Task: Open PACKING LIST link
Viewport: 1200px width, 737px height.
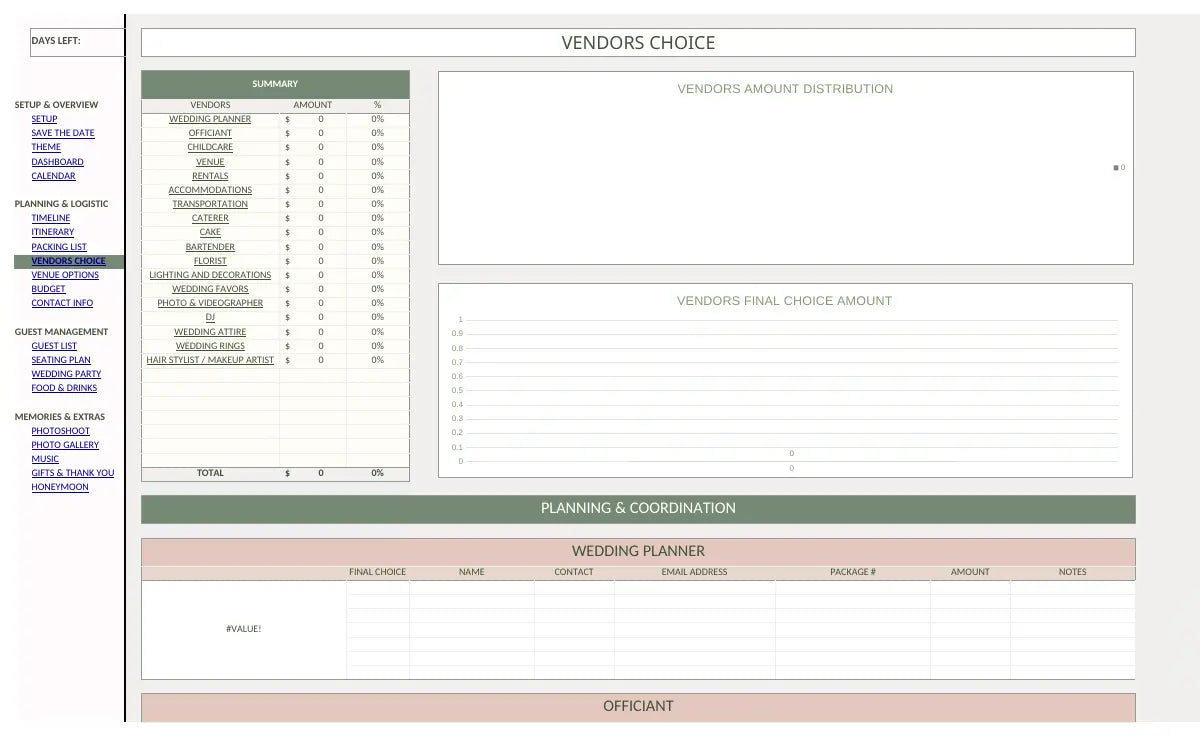Action: [59, 247]
